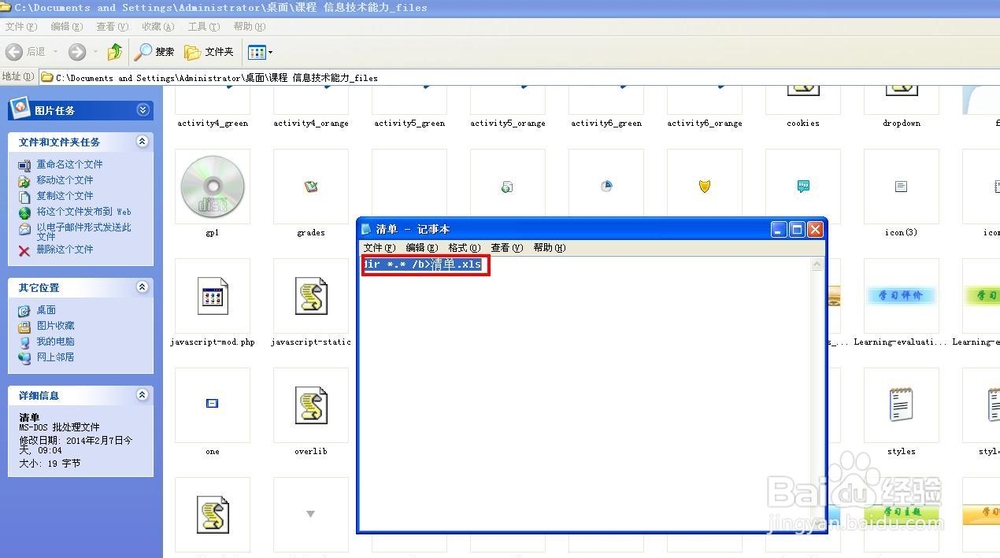This screenshot has width=1000, height=558.
Task: Select the javascript-mod.php file icon
Action: point(212,296)
